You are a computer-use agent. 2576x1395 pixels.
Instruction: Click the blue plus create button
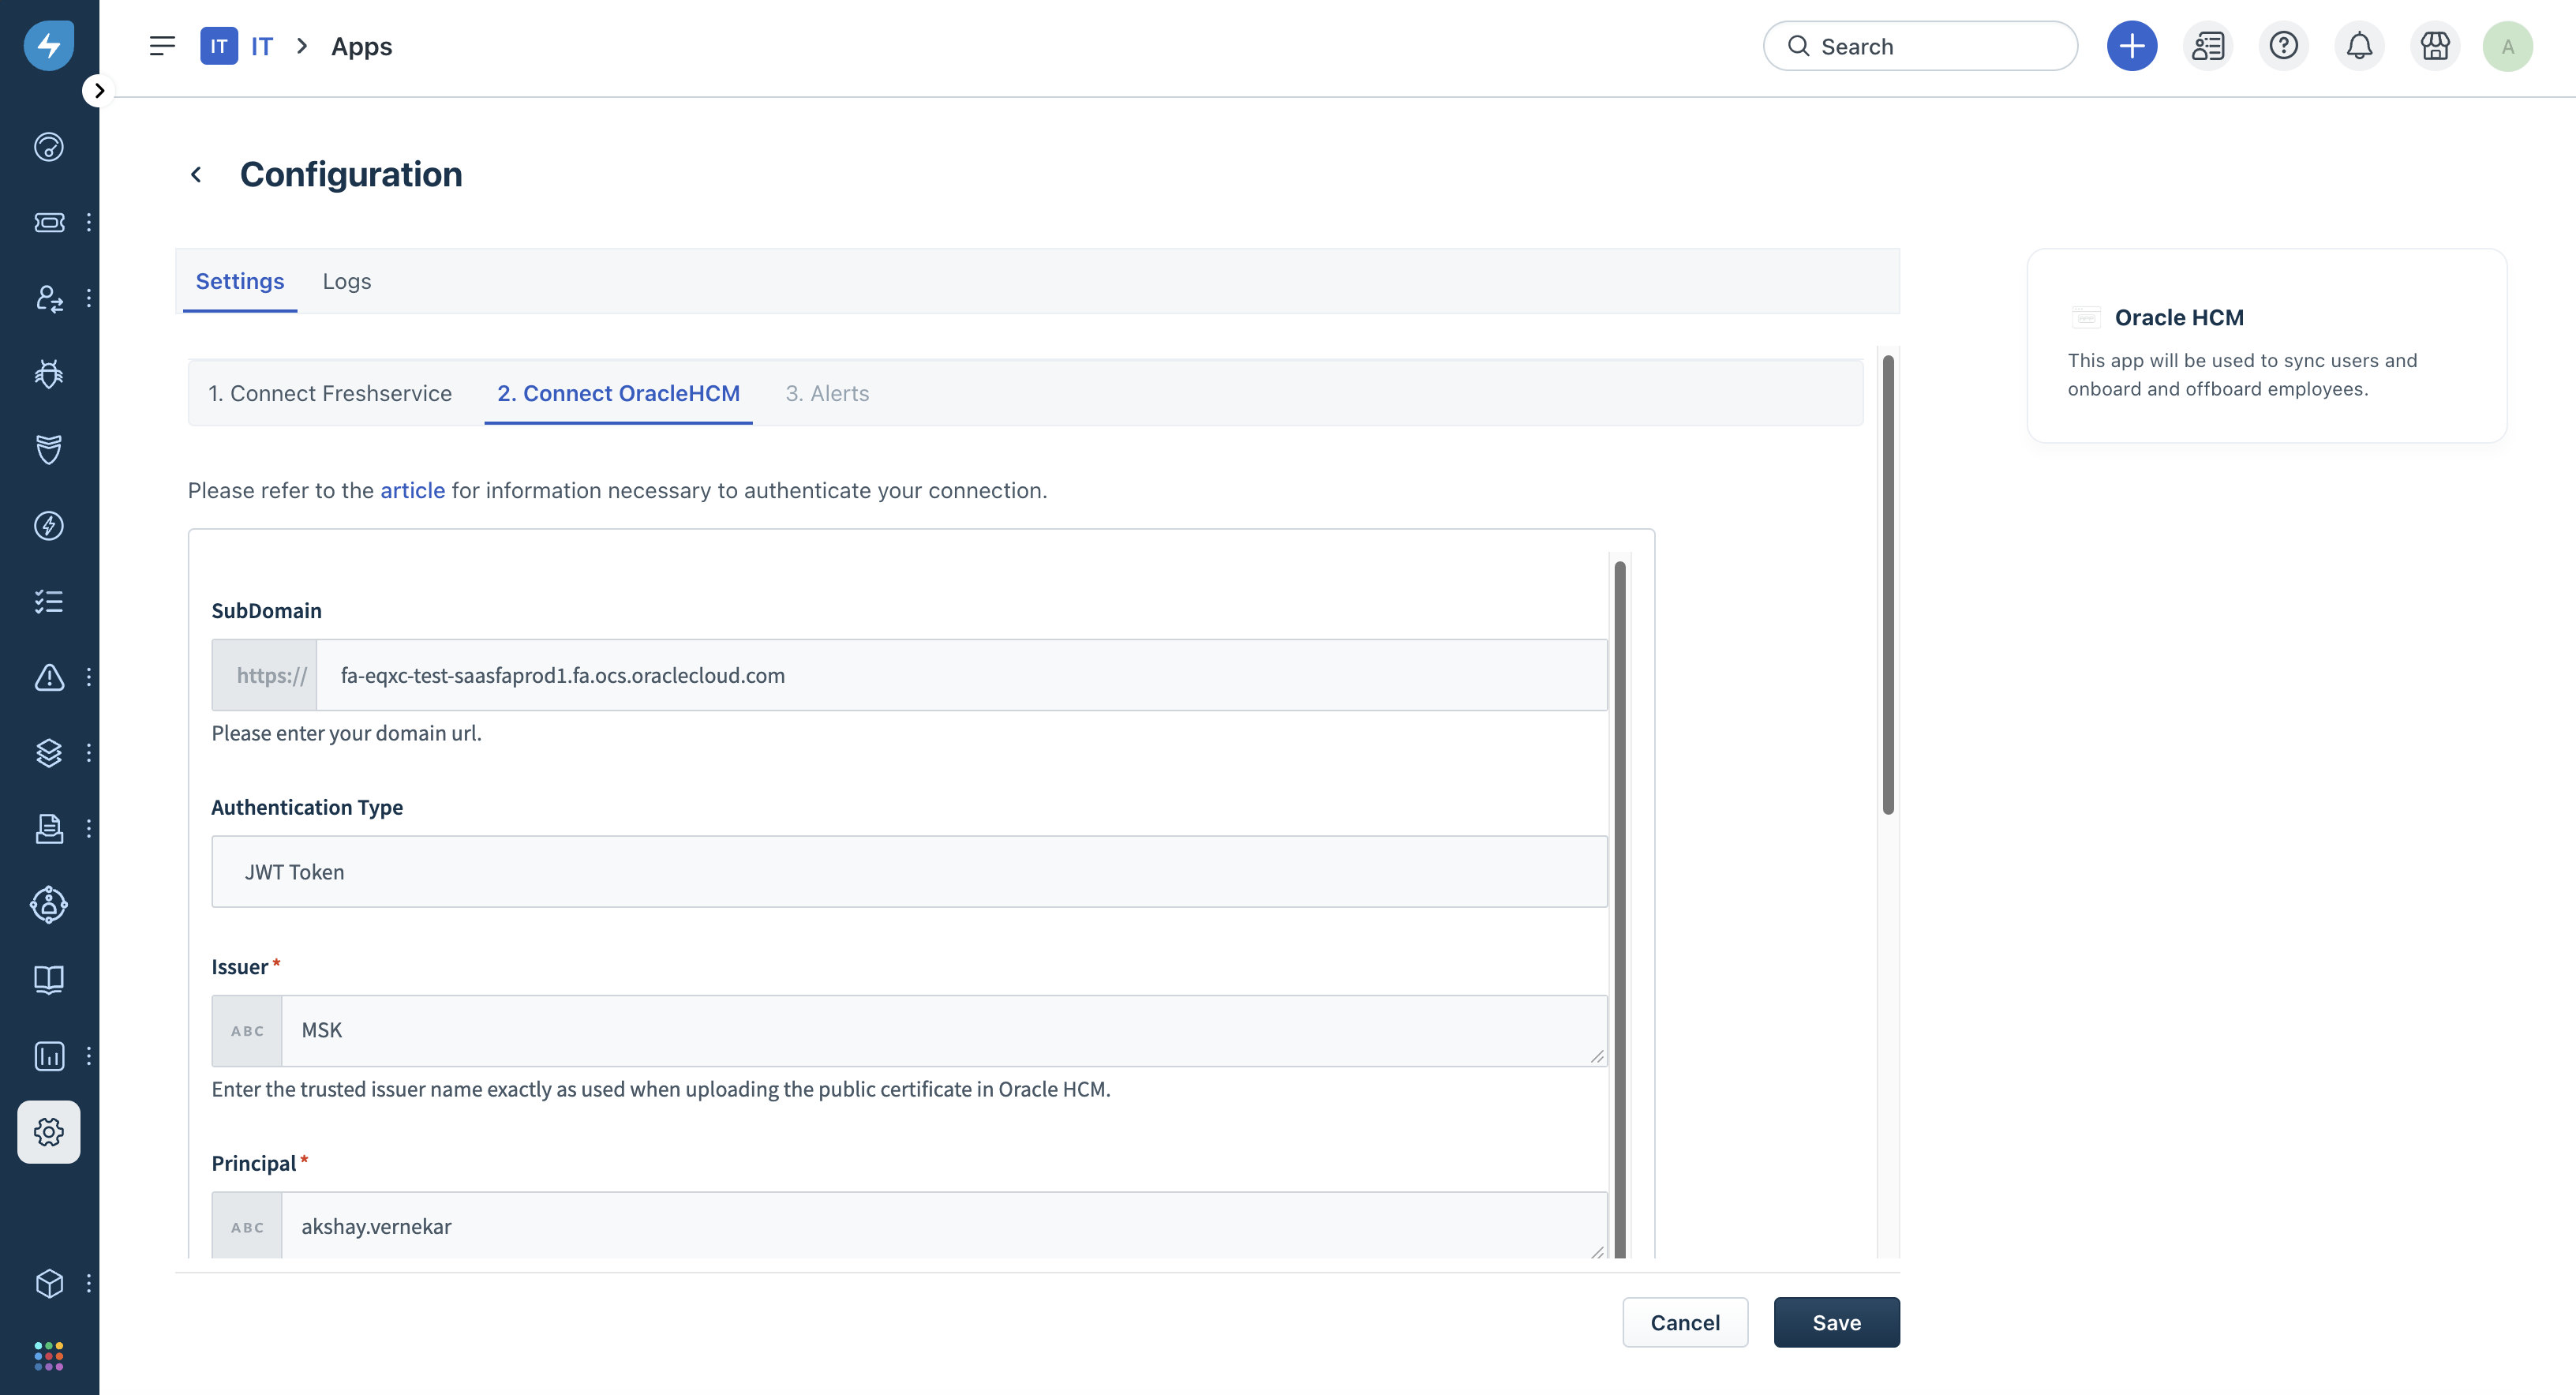coord(2131,46)
